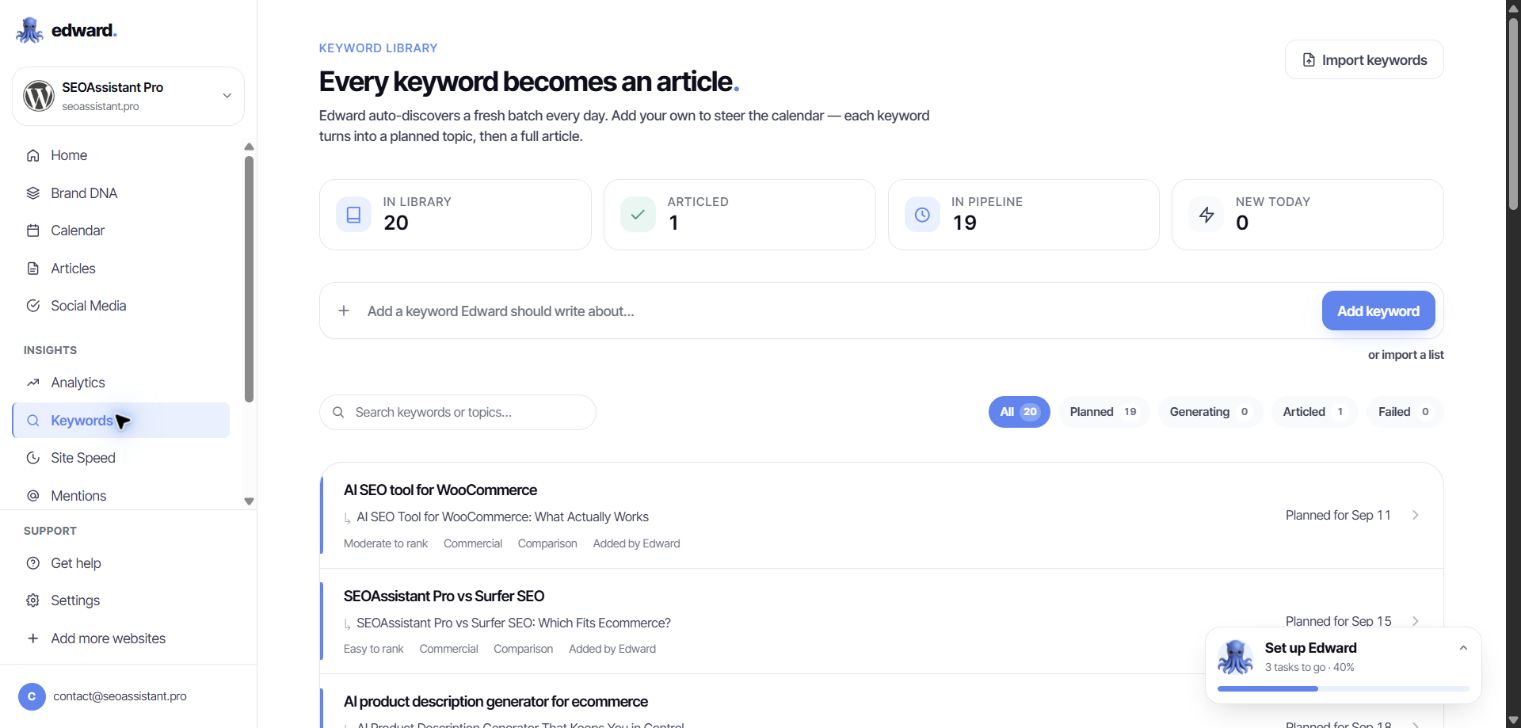Click the Articled checkmark icon
This screenshot has width=1521, height=728.
pyautogui.click(x=638, y=214)
